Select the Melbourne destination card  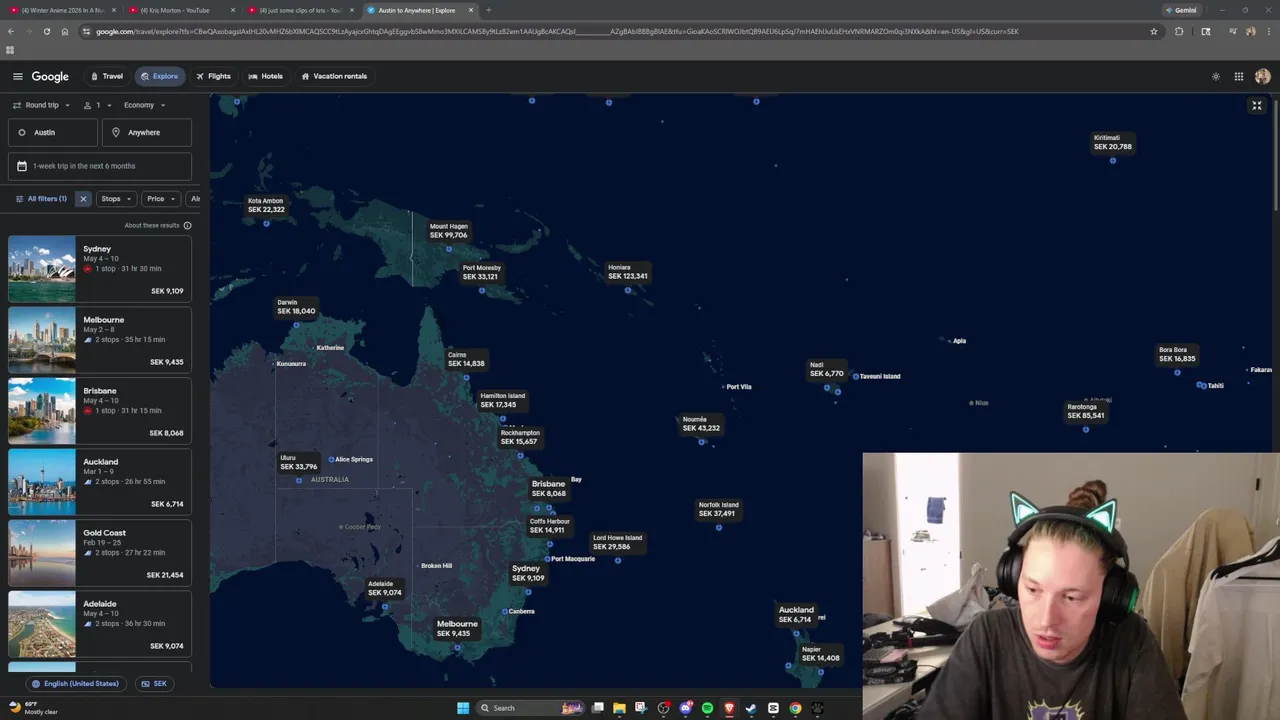(100, 340)
